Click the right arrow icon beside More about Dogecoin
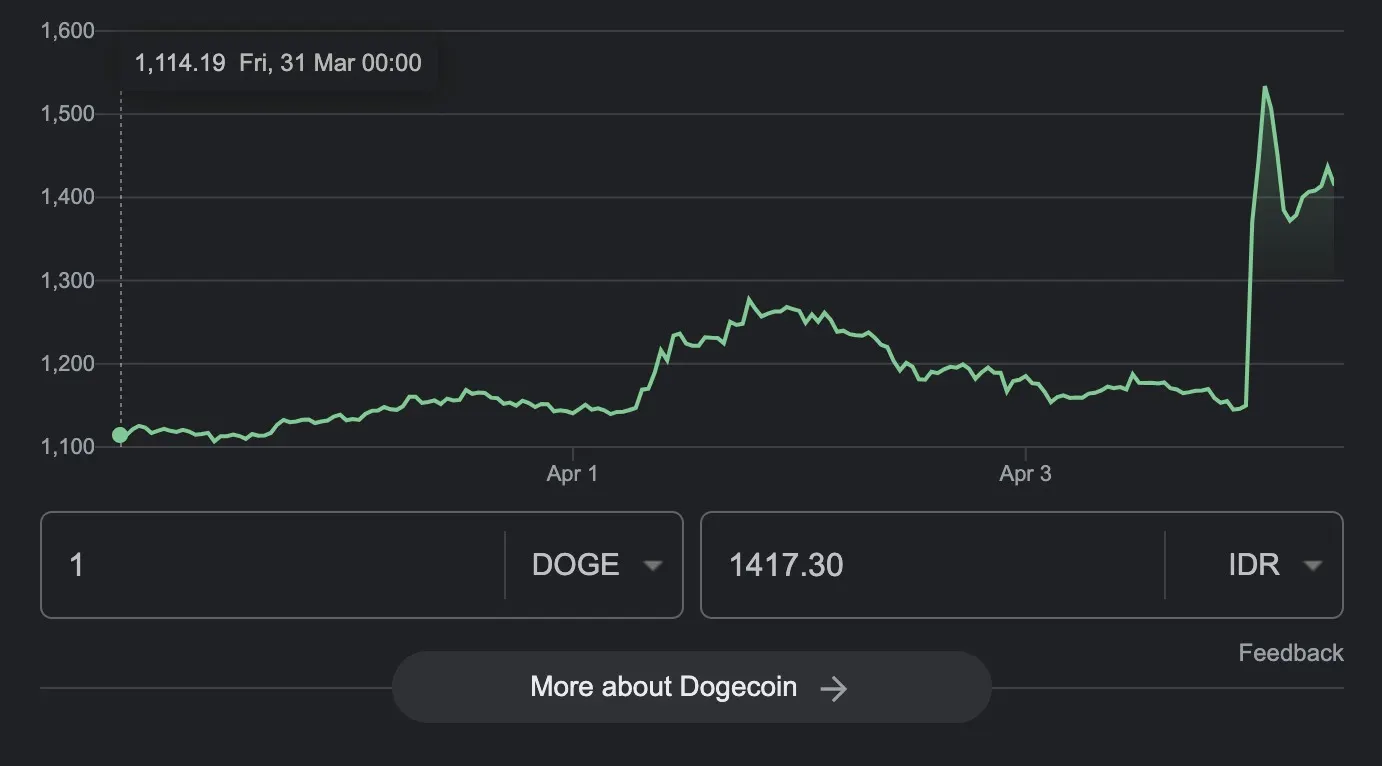The height and width of the screenshot is (766, 1382). click(833, 688)
